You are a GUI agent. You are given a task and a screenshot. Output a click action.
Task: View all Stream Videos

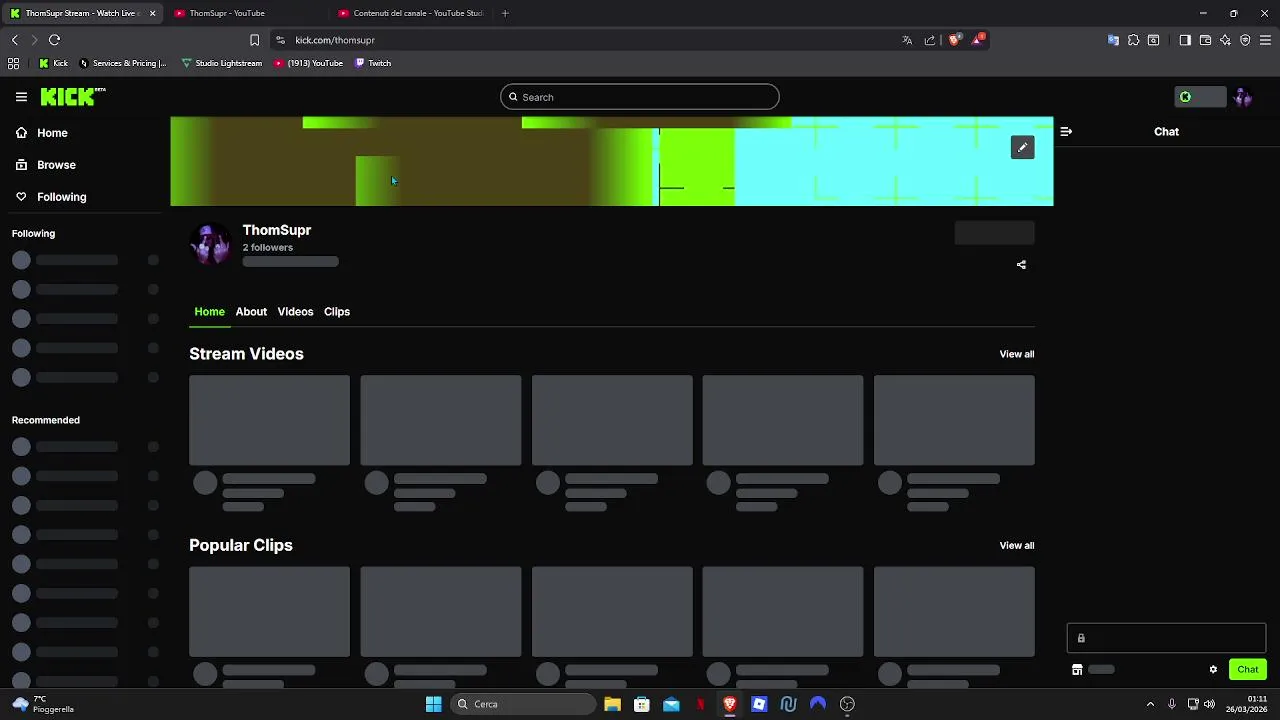pyautogui.click(x=1017, y=354)
